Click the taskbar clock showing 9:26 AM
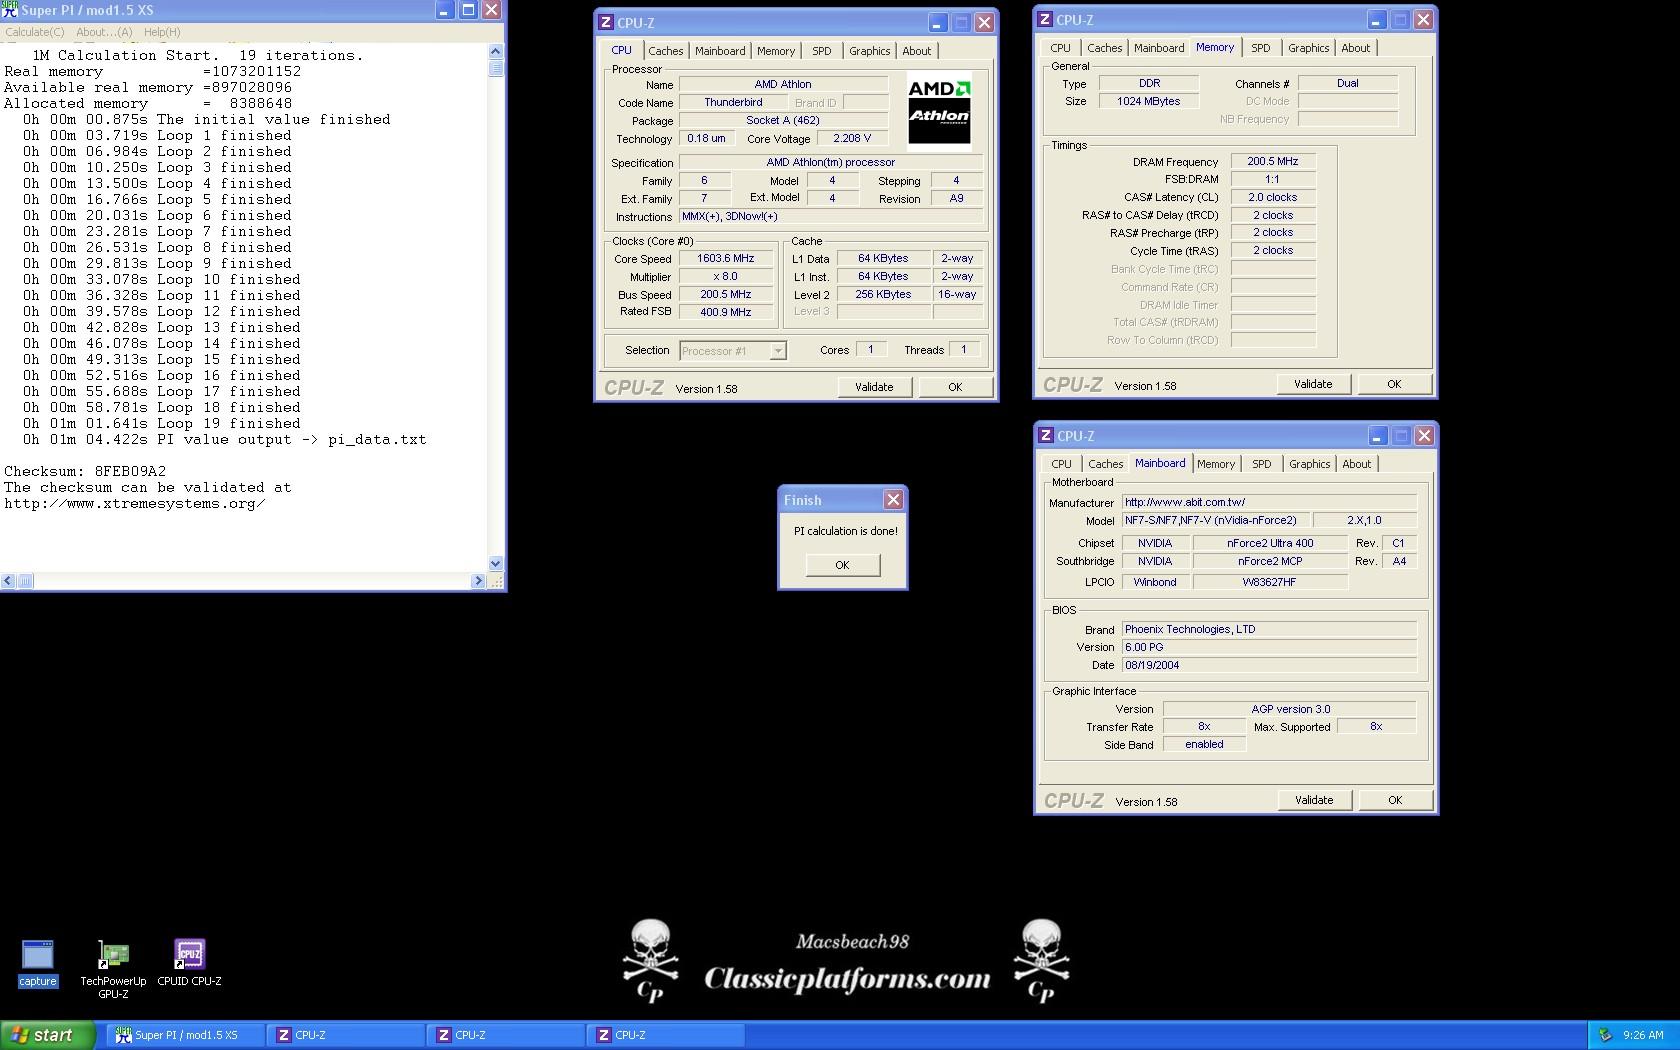The image size is (1680, 1050). click(x=1644, y=1035)
